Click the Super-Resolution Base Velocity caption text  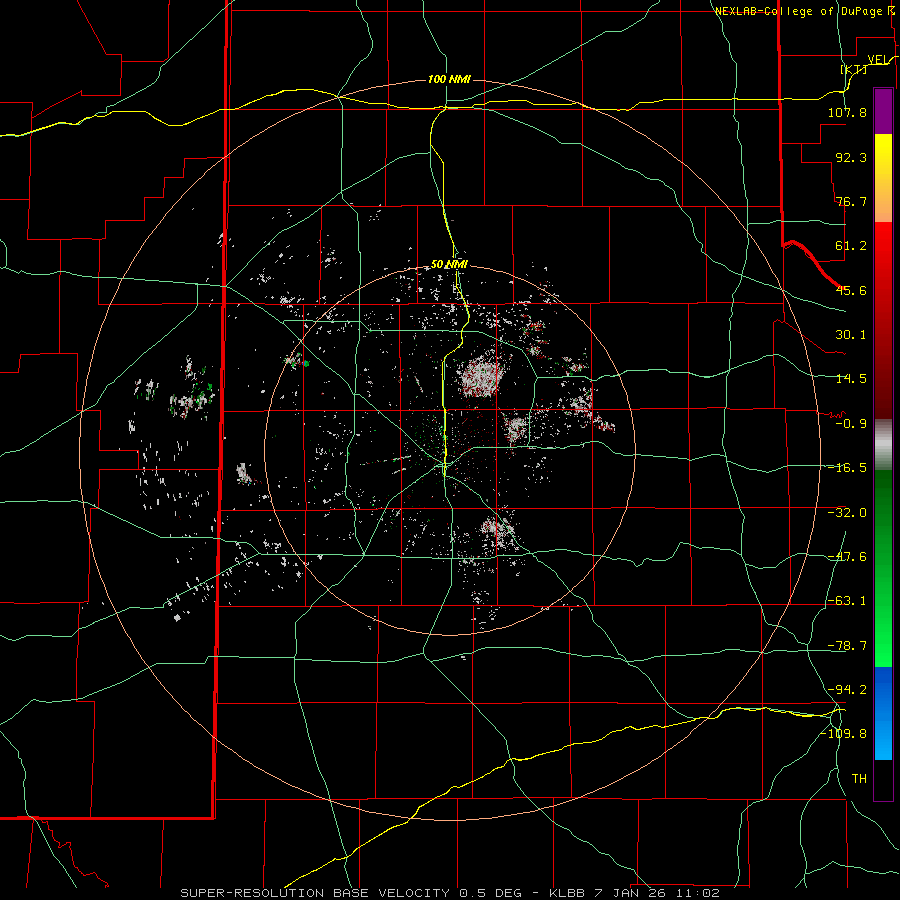click(450, 893)
